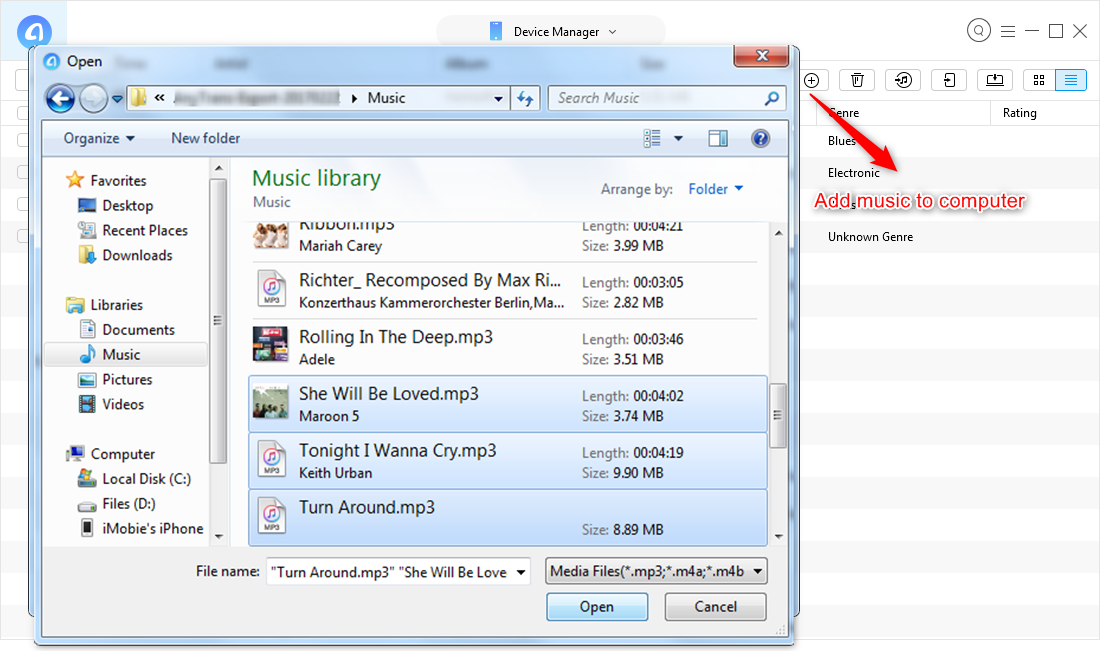Click the Open button
1100x651 pixels.
coord(597,607)
